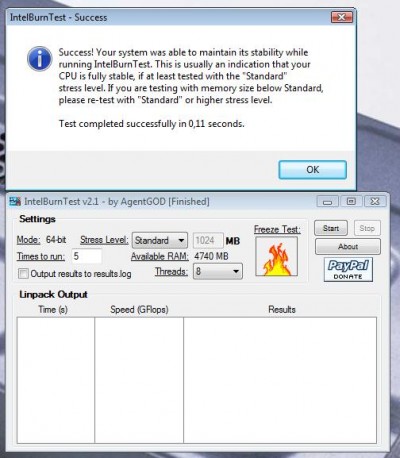Click the Freeze Test flame icon
Image resolution: width=400 pixels, height=458 pixels.
coord(276,256)
